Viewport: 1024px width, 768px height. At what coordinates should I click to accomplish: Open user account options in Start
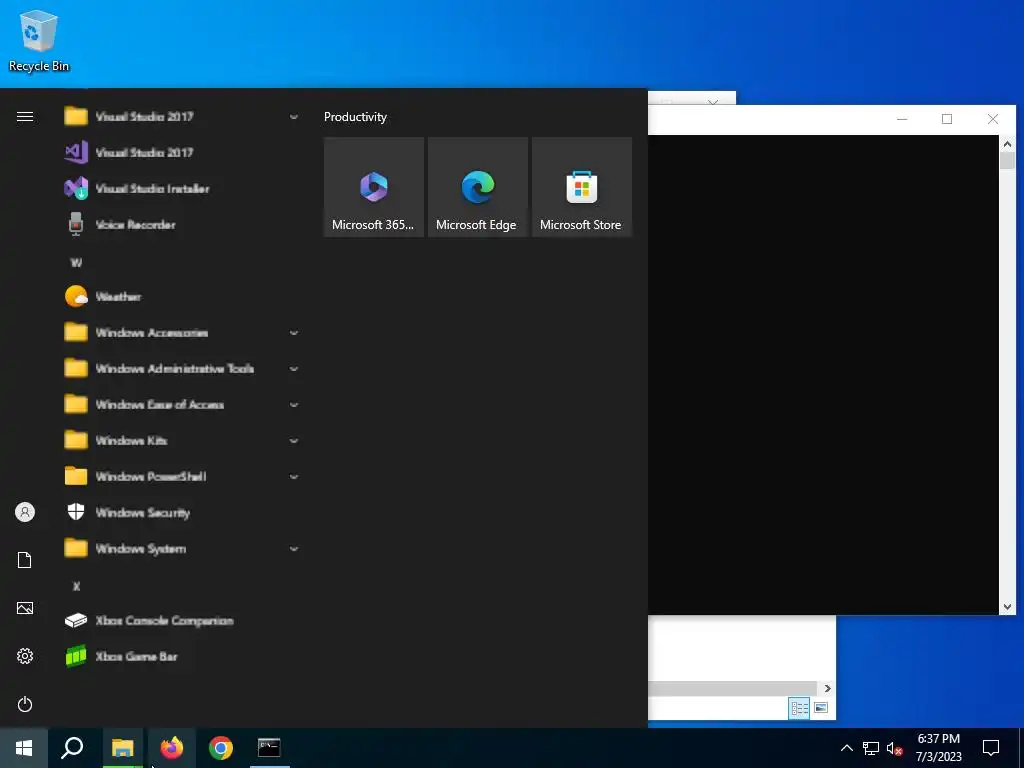click(x=25, y=512)
